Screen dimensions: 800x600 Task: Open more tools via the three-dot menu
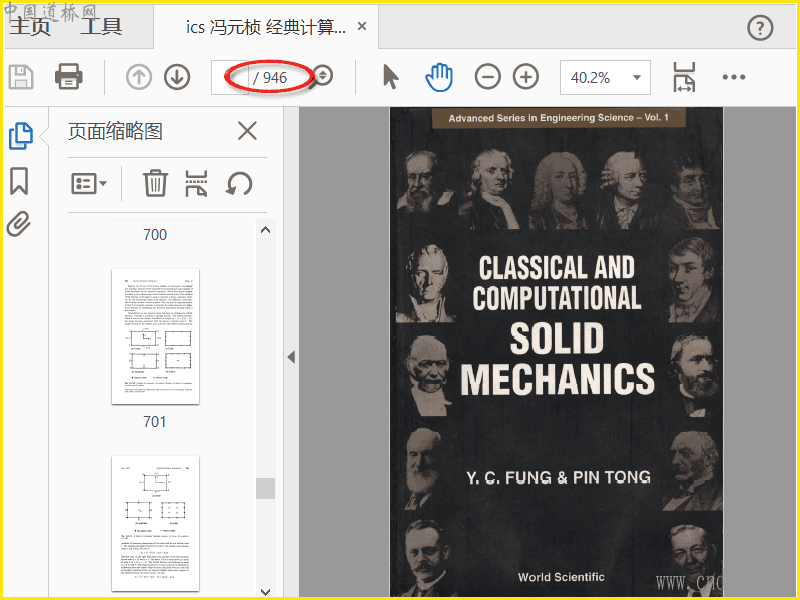734,77
